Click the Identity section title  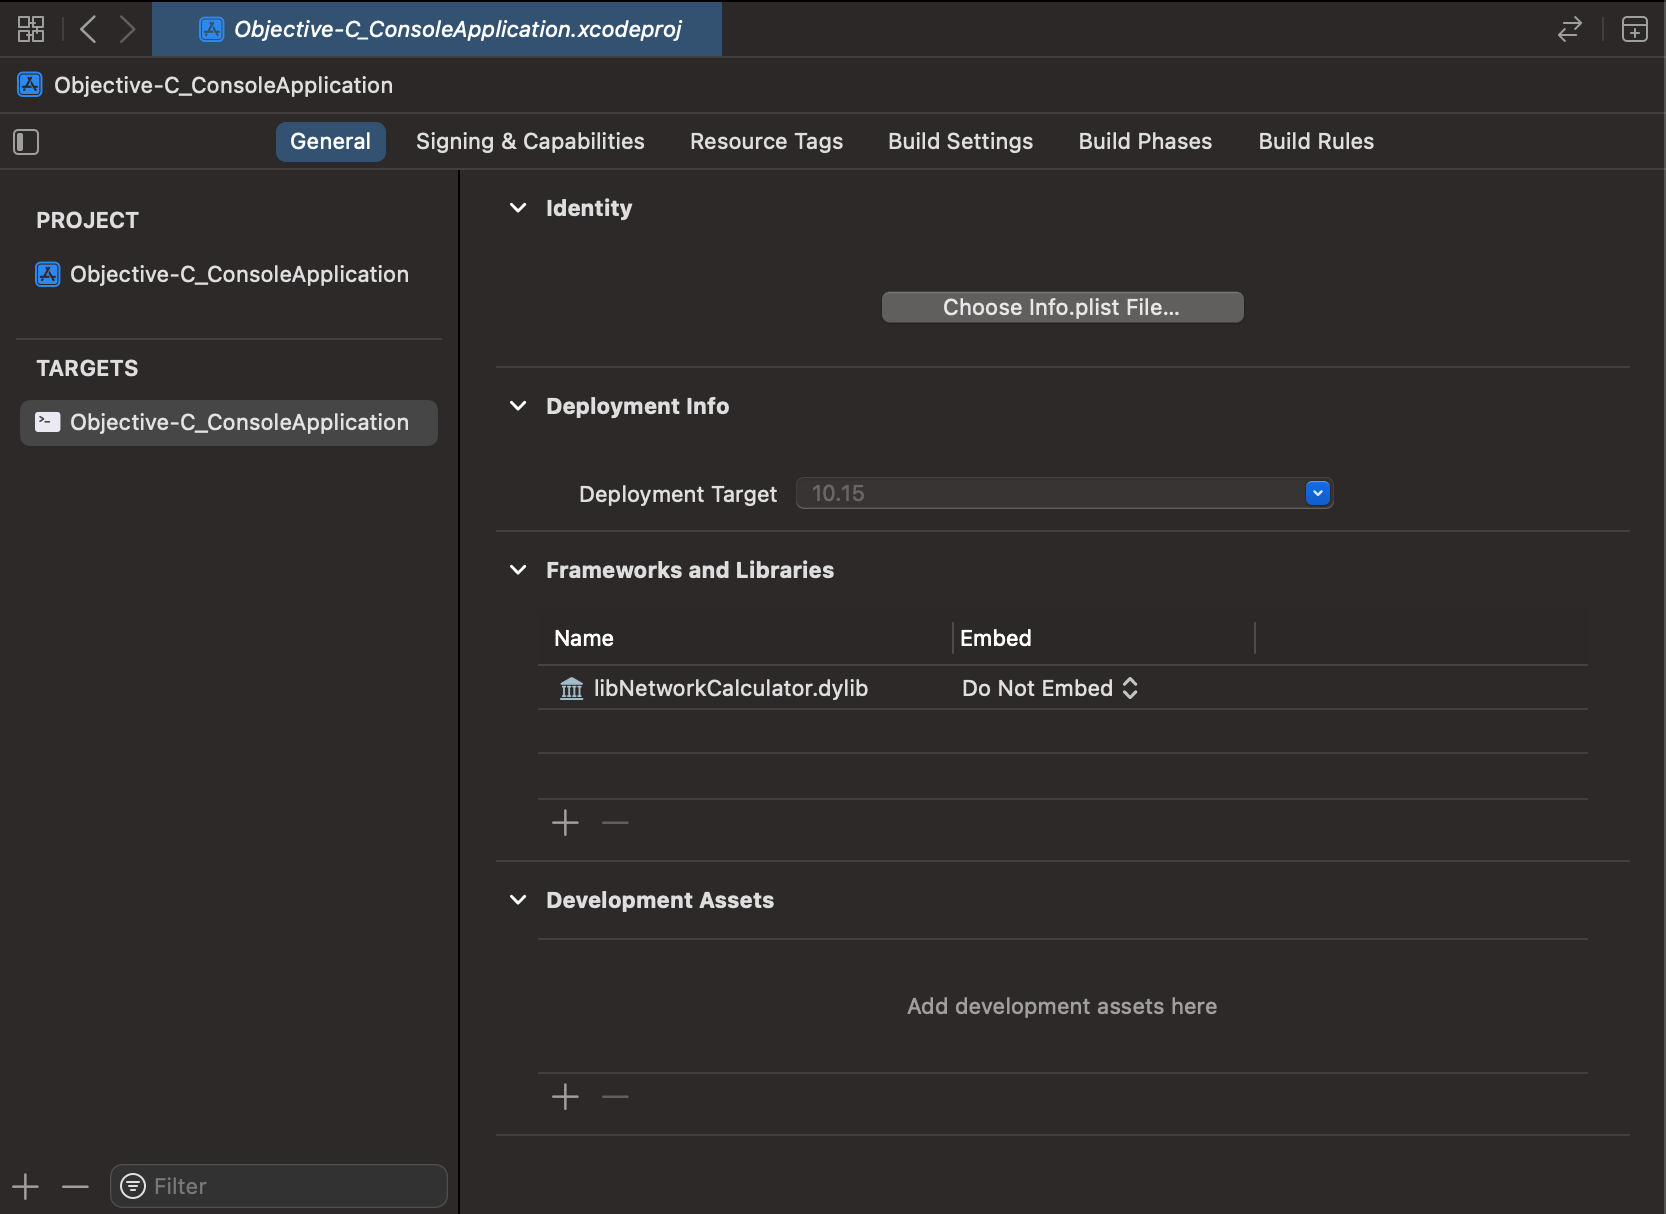pyautogui.click(x=589, y=208)
